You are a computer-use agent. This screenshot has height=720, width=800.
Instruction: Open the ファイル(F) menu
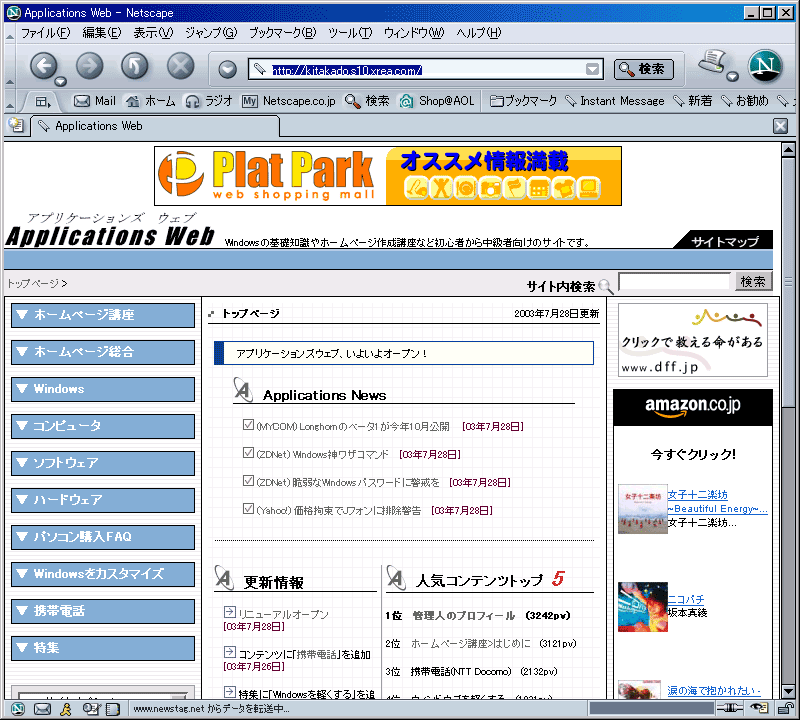[45, 33]
